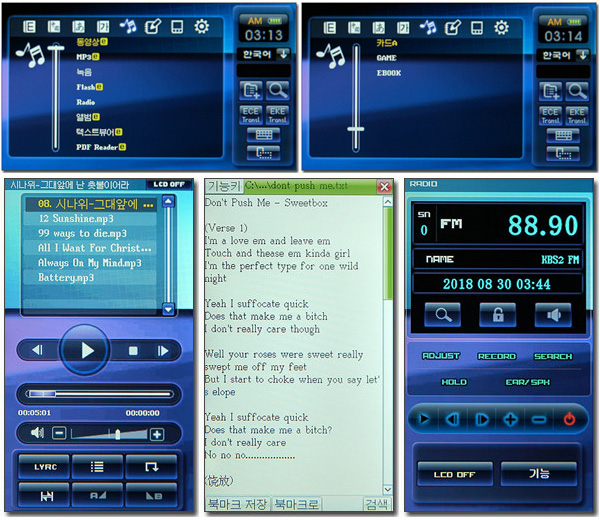This screenshot has height=520, width=600.
Task: Click playlist scroll-down arrow in MP3 player
Action: pos(168,308)
